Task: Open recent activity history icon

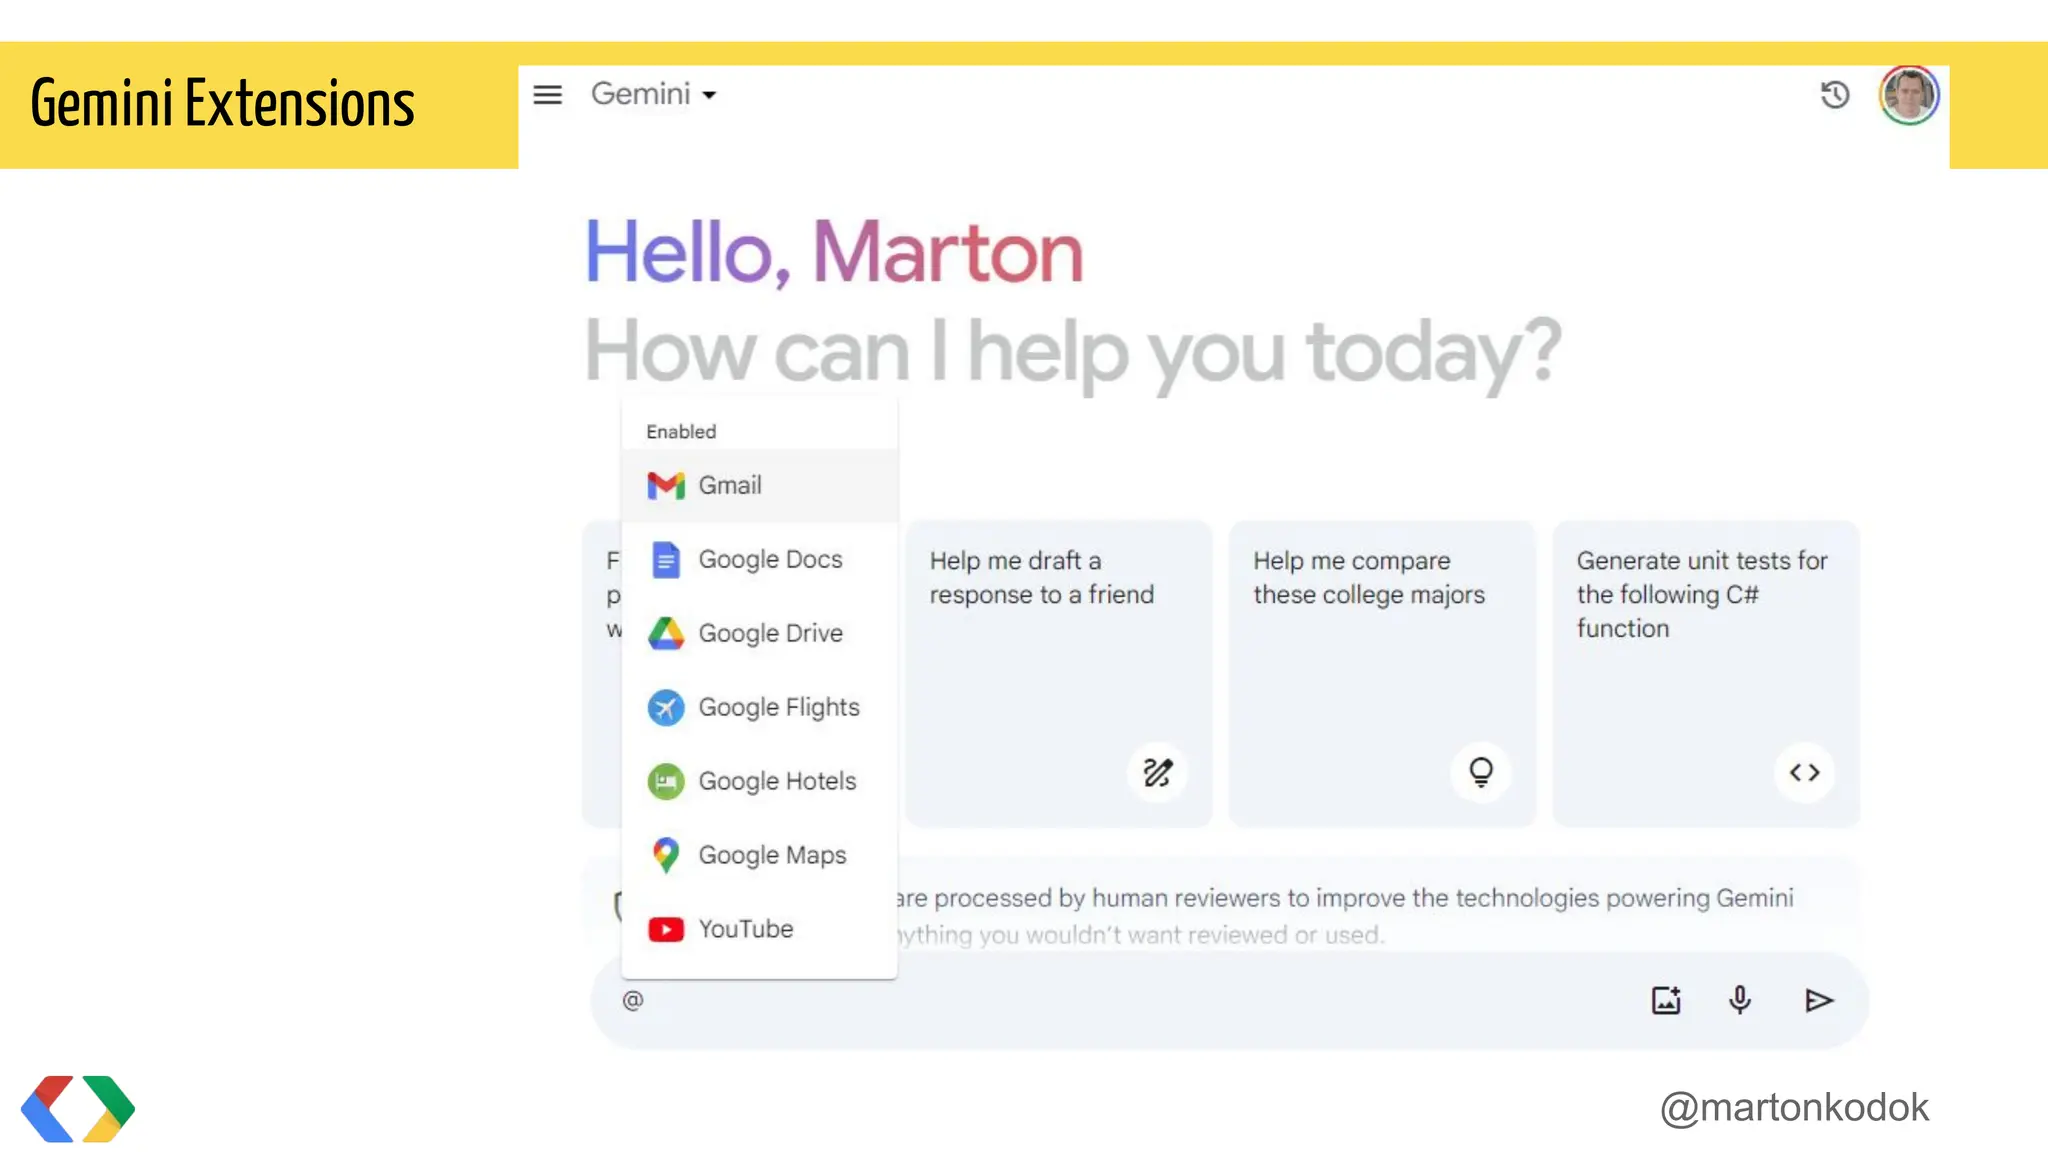Action: [1834, 95]
